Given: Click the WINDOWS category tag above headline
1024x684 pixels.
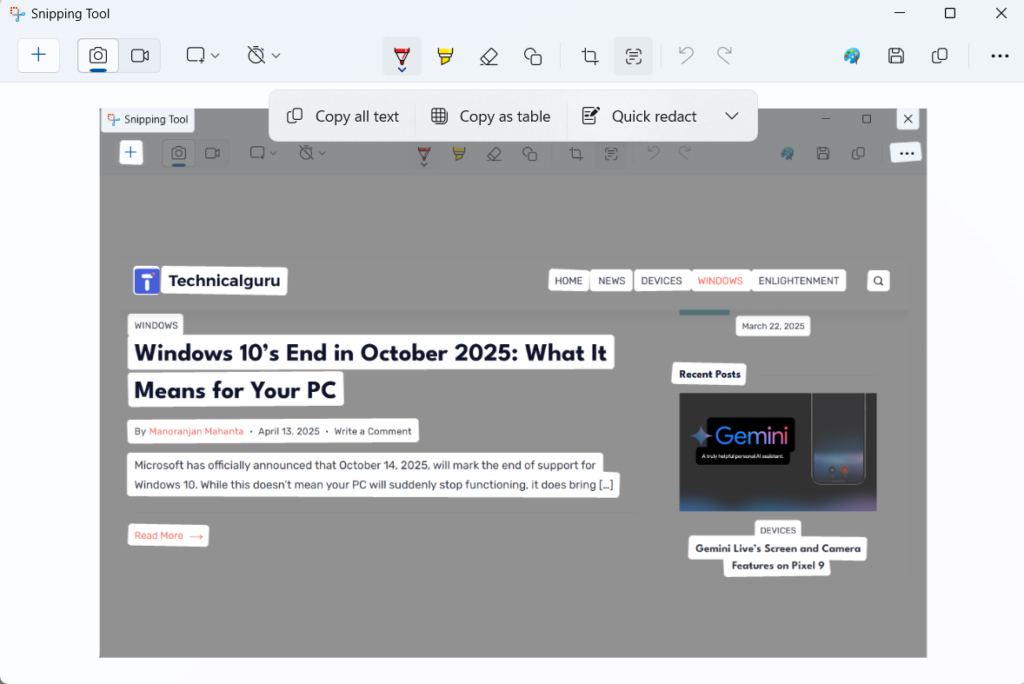Looking at the screenshot, I should coord(156,325).
